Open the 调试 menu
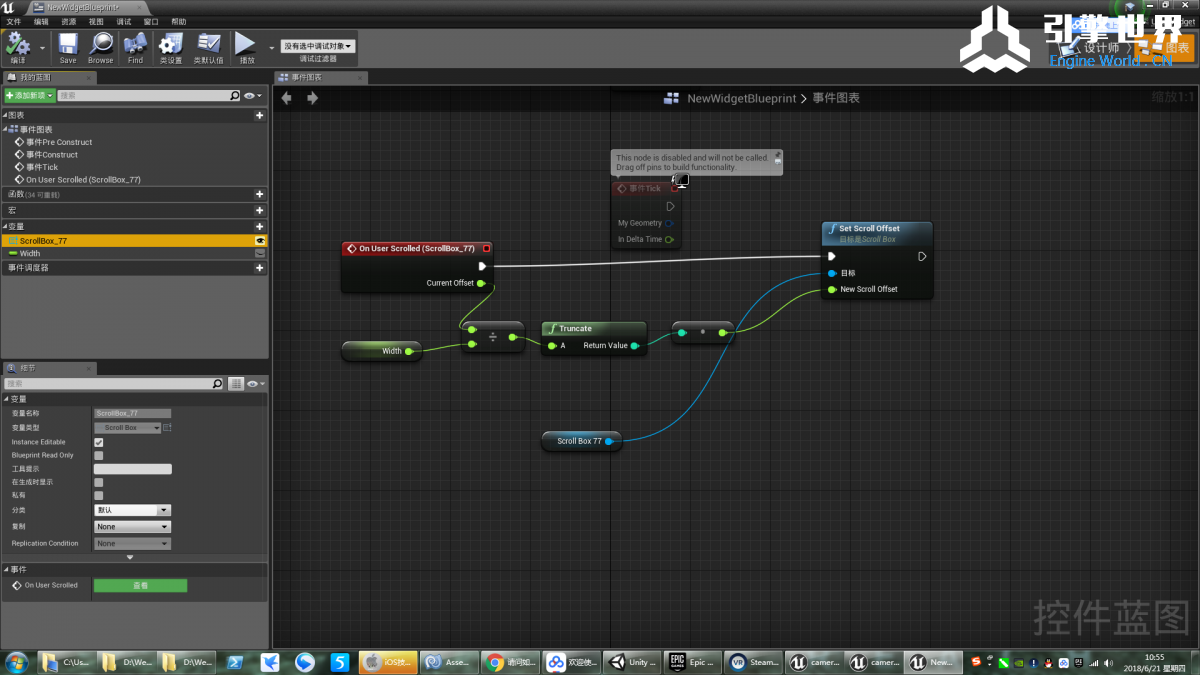This screenshot has width=1200, height=675. (x=124, y=21)
